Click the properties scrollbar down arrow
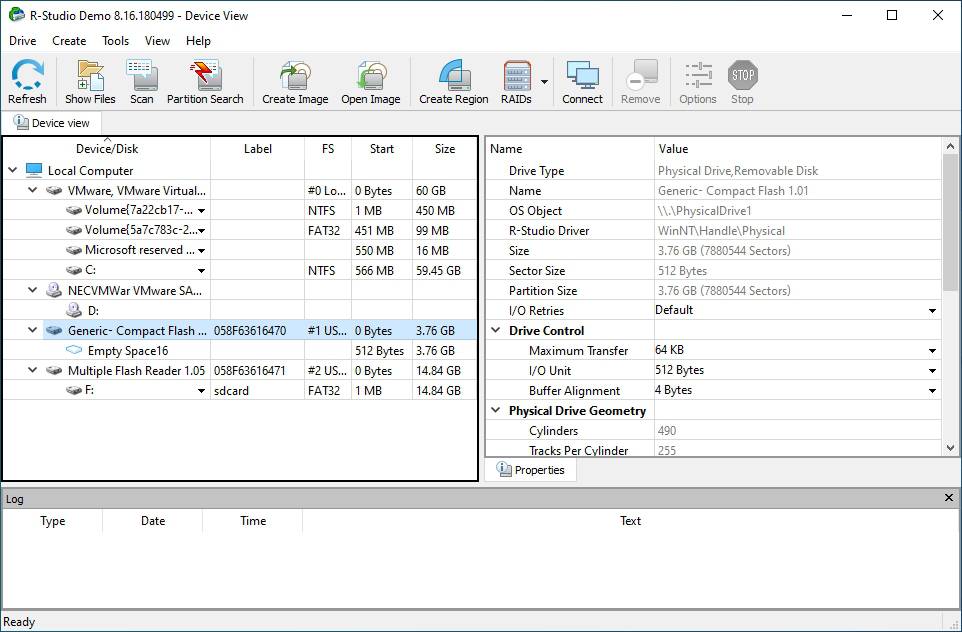Viewport: 962px width, 632px height. point(950,448)
